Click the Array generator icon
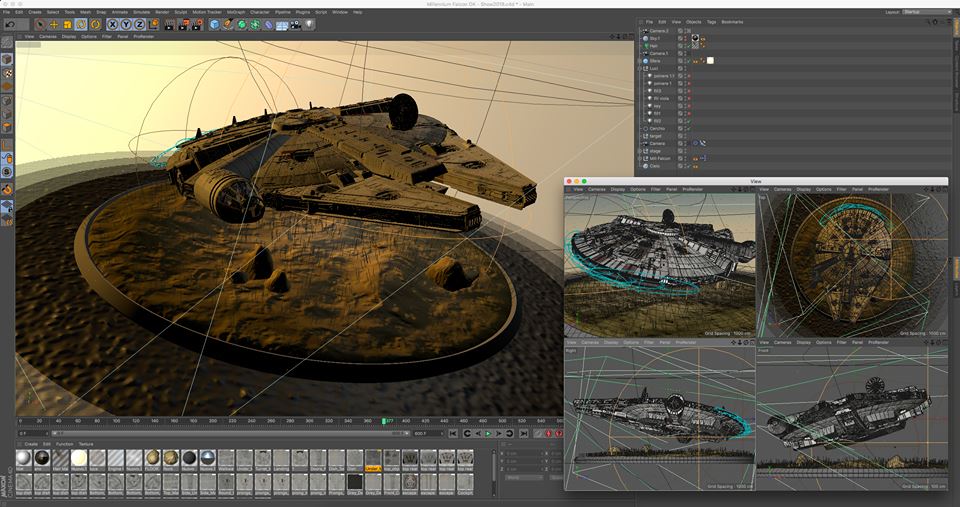960x507 pixels. pos(255,24)
